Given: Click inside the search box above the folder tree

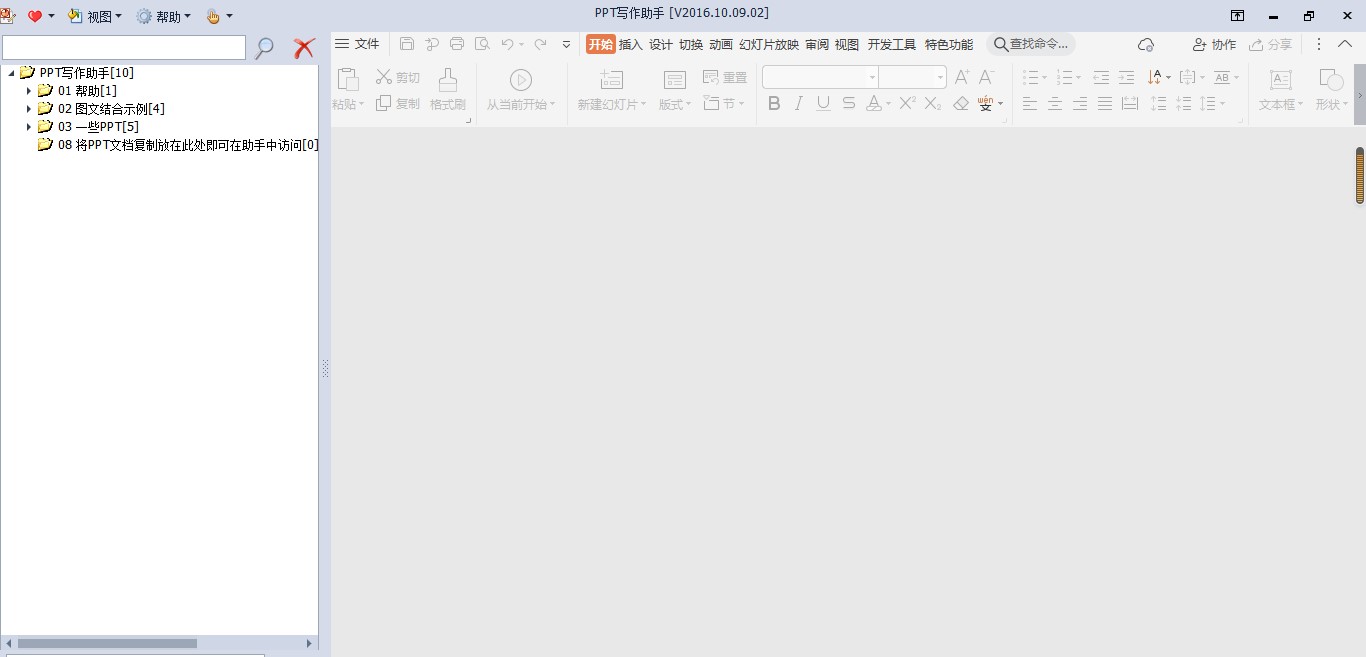Looking at the screenshot, I should [x=124, y=47].
